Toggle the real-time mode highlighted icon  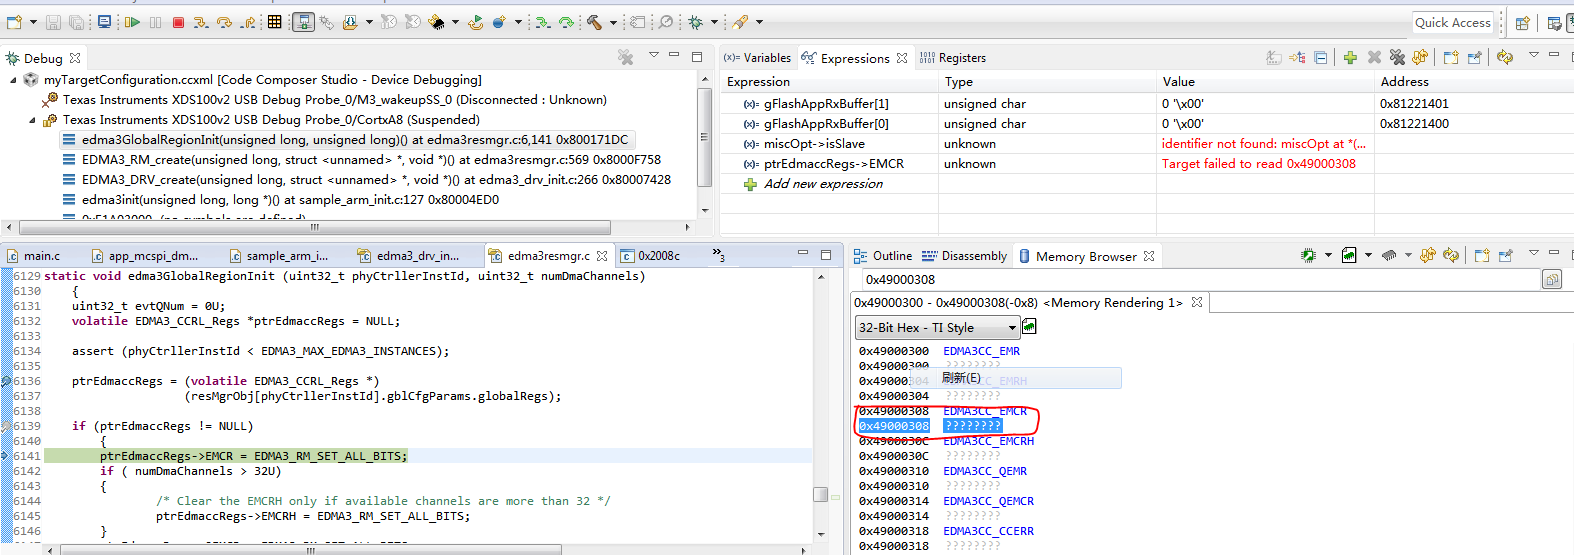[304, 22]
